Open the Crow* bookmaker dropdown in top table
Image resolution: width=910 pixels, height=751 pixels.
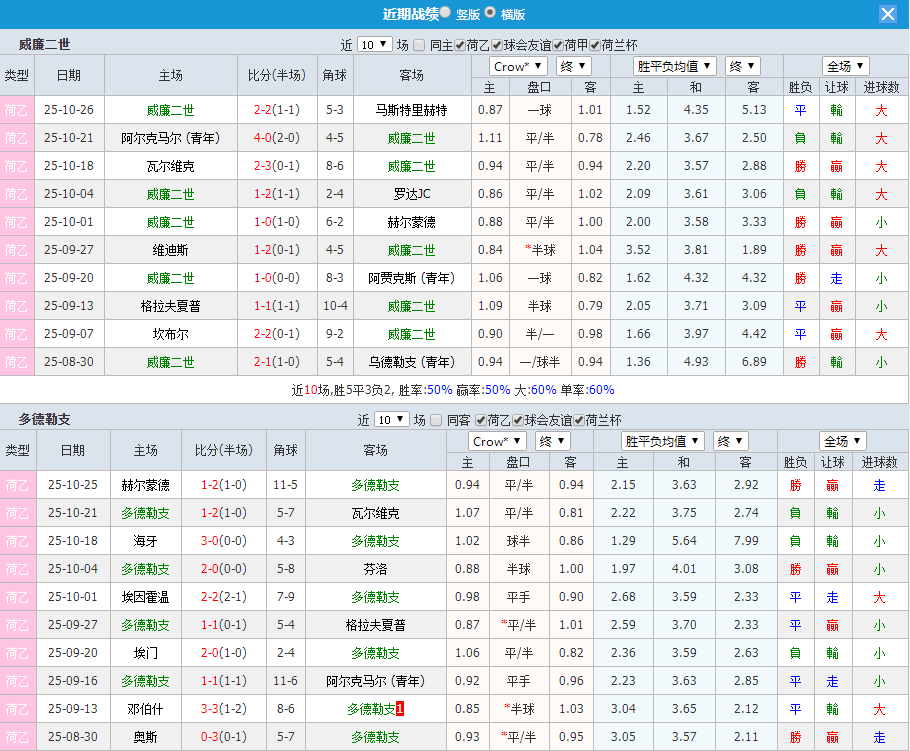coord(518,64)
